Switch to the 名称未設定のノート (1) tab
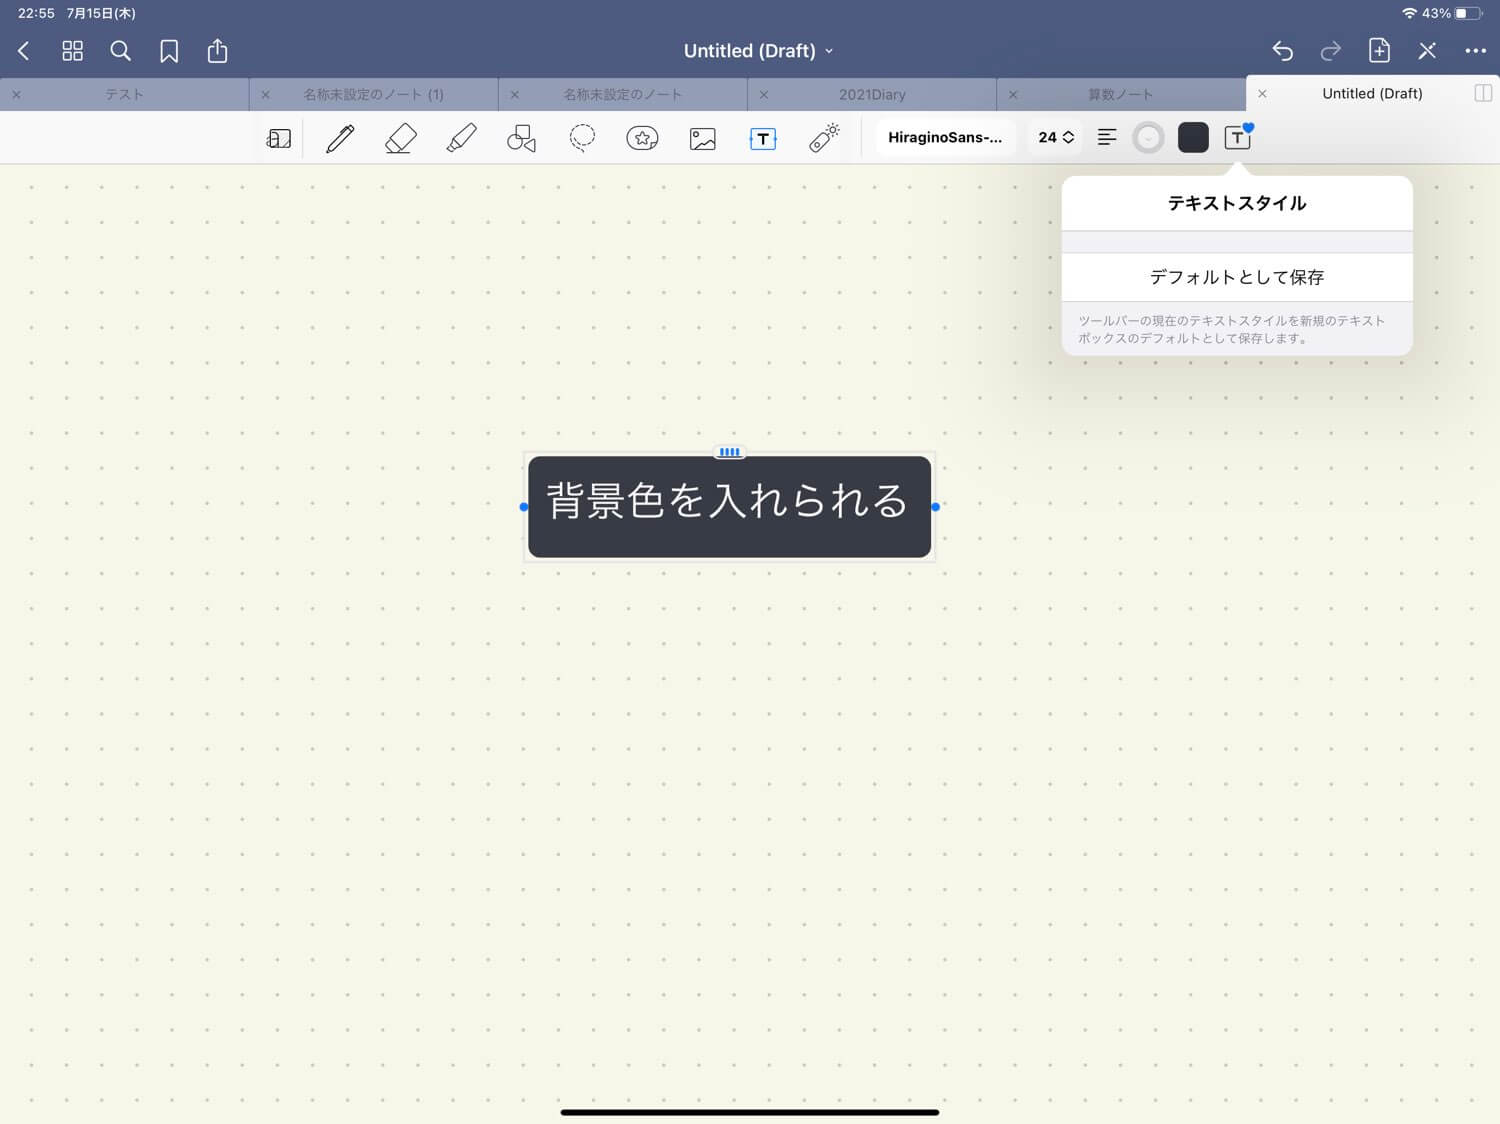This screenshot has width=1500, height=1124. (x=373, y=94)
